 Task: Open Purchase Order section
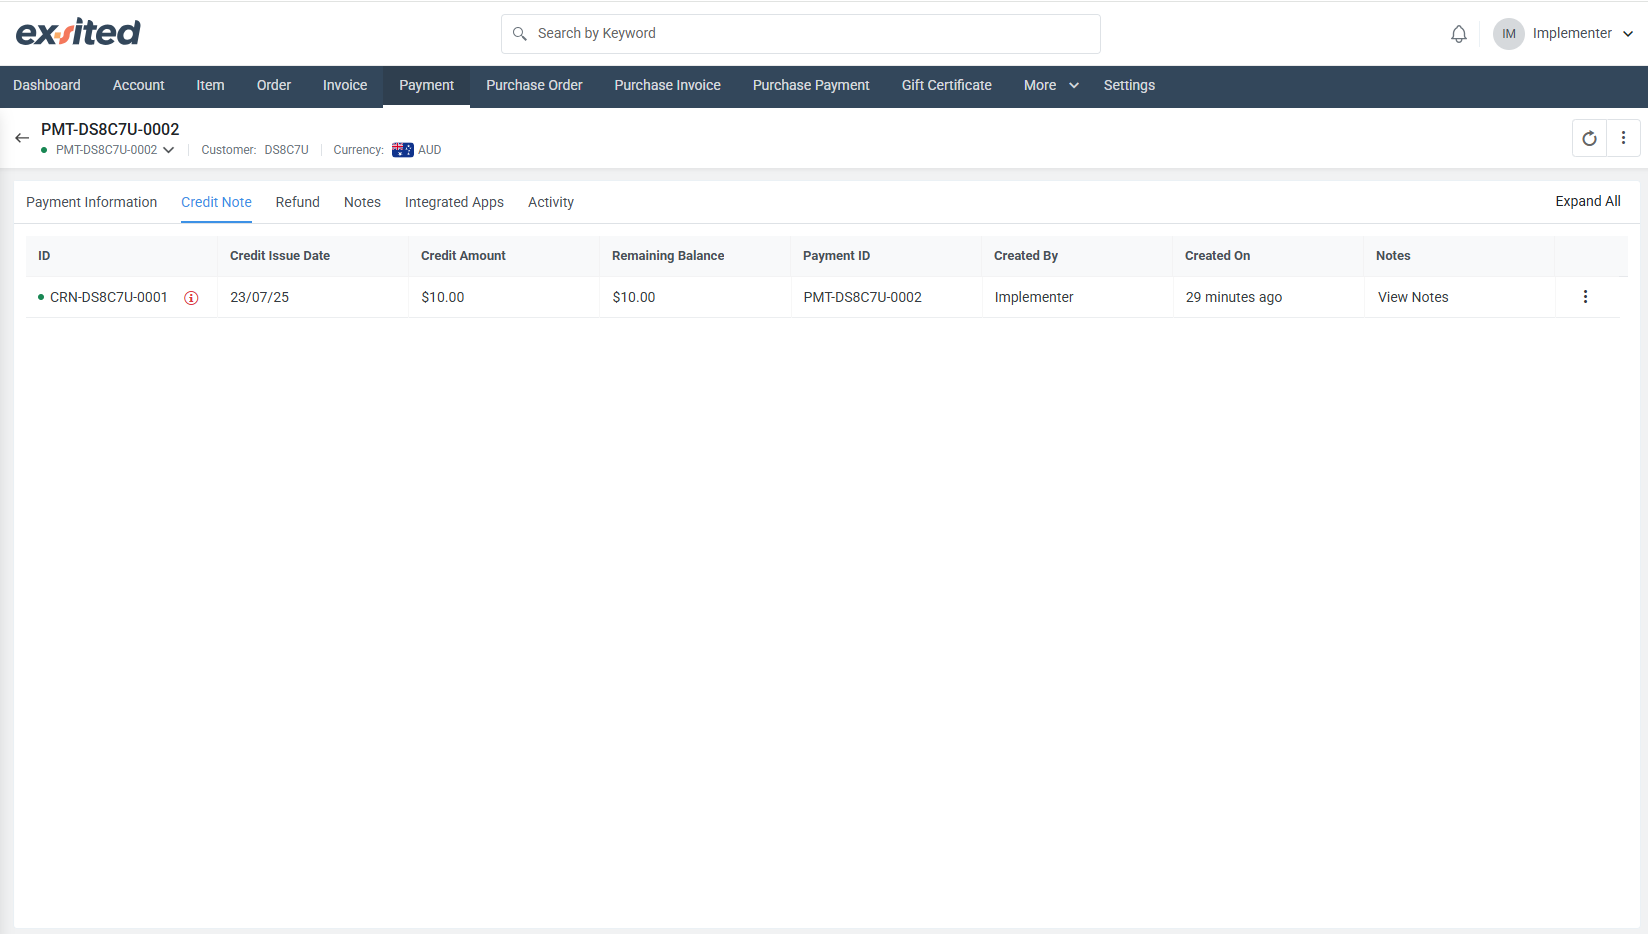coord(534,86)
